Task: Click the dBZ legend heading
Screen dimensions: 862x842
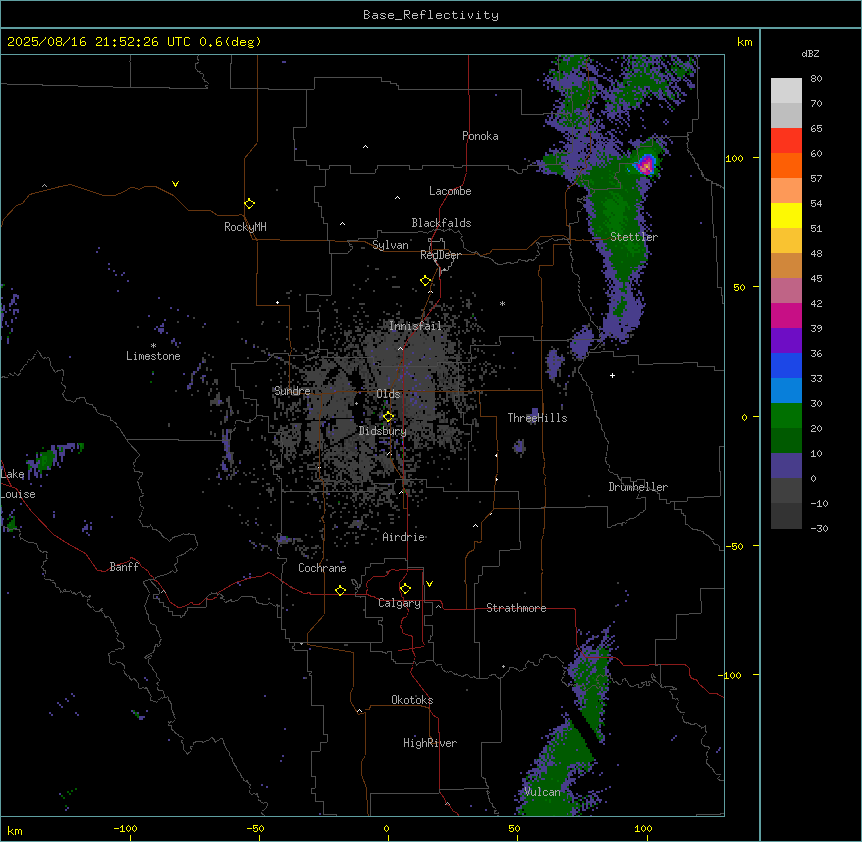Action: click(810, 53)
